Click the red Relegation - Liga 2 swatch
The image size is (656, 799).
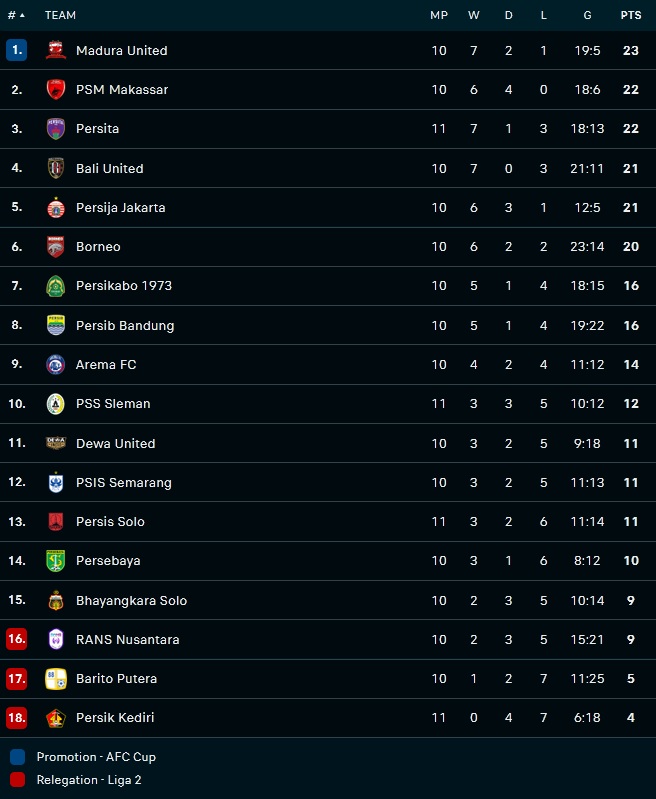point(17,780)
